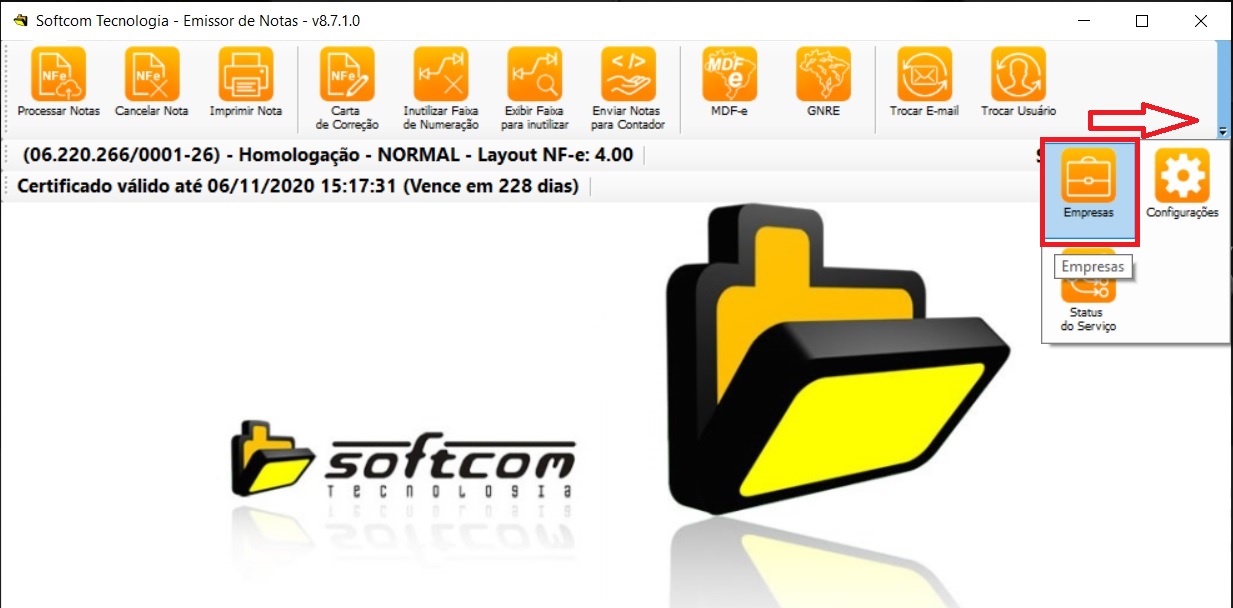Viewport: 1233px width, 608px height.
Task: Maximize the Emissor de Notas window
Action: click(1142, 21)
